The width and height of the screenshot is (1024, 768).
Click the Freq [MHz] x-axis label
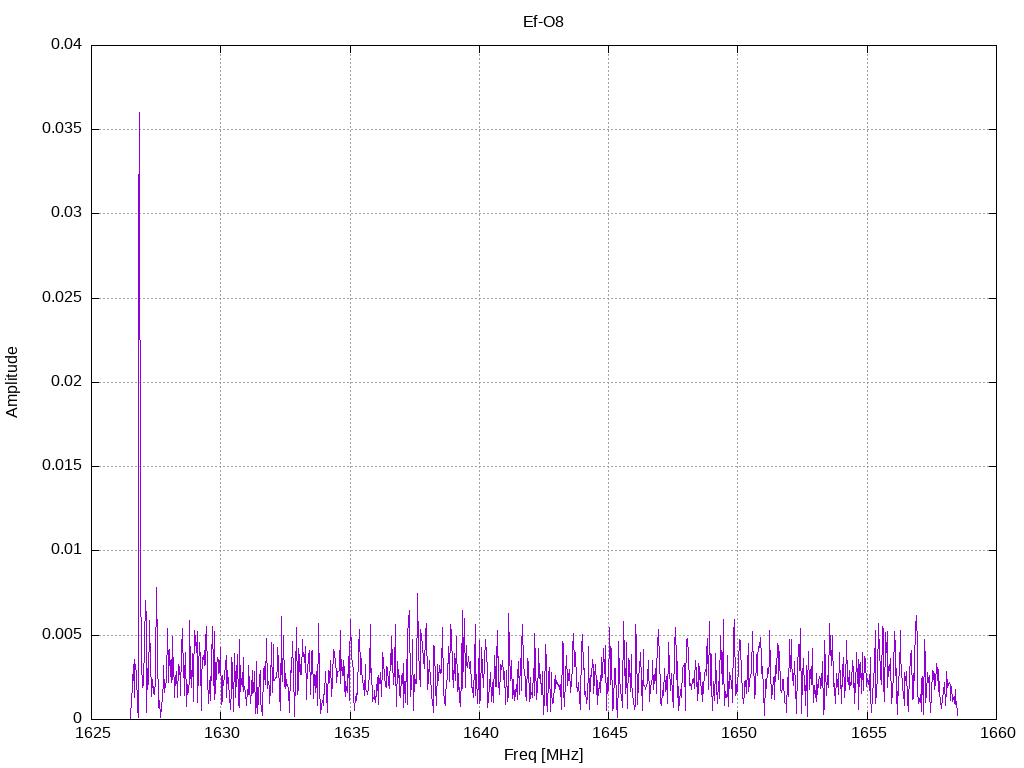point(543,755)
